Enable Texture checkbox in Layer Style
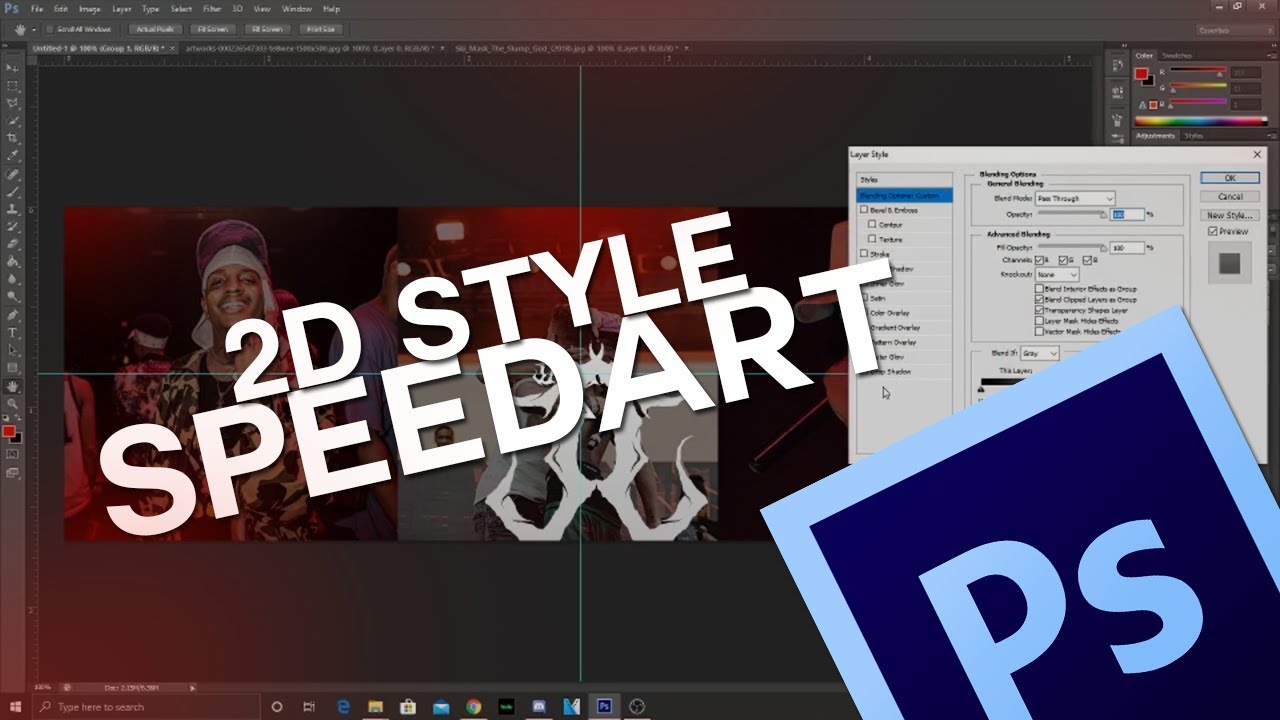 pos(873,240)
